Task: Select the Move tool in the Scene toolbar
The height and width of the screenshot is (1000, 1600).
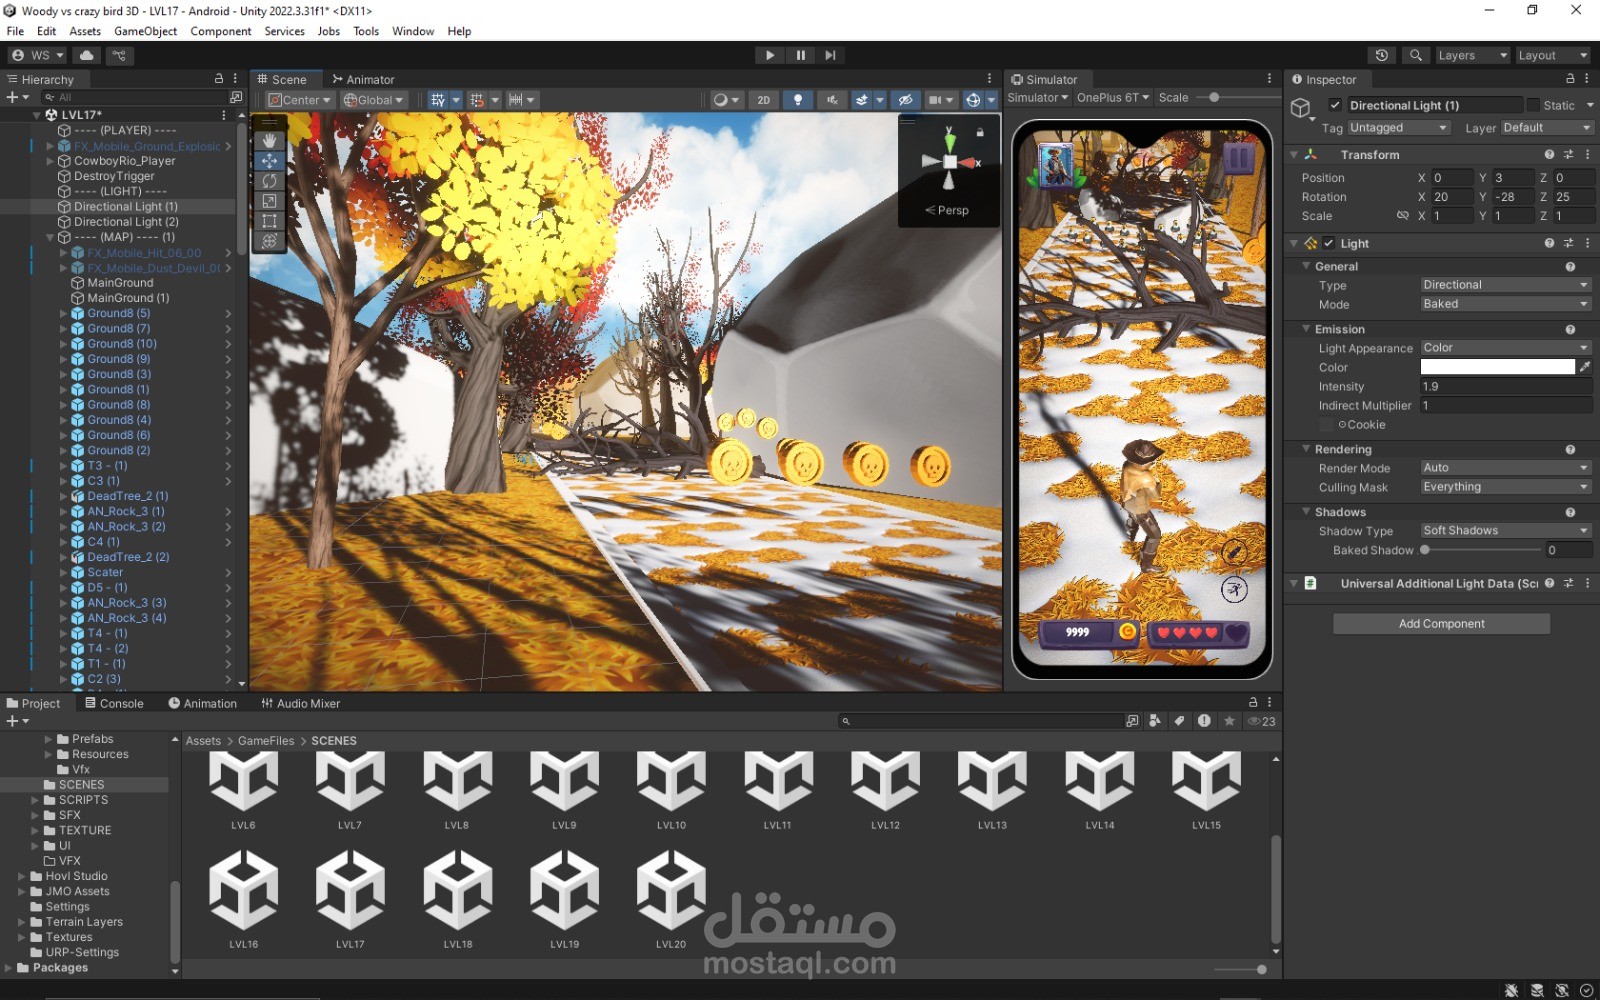Action: (269, 161)
